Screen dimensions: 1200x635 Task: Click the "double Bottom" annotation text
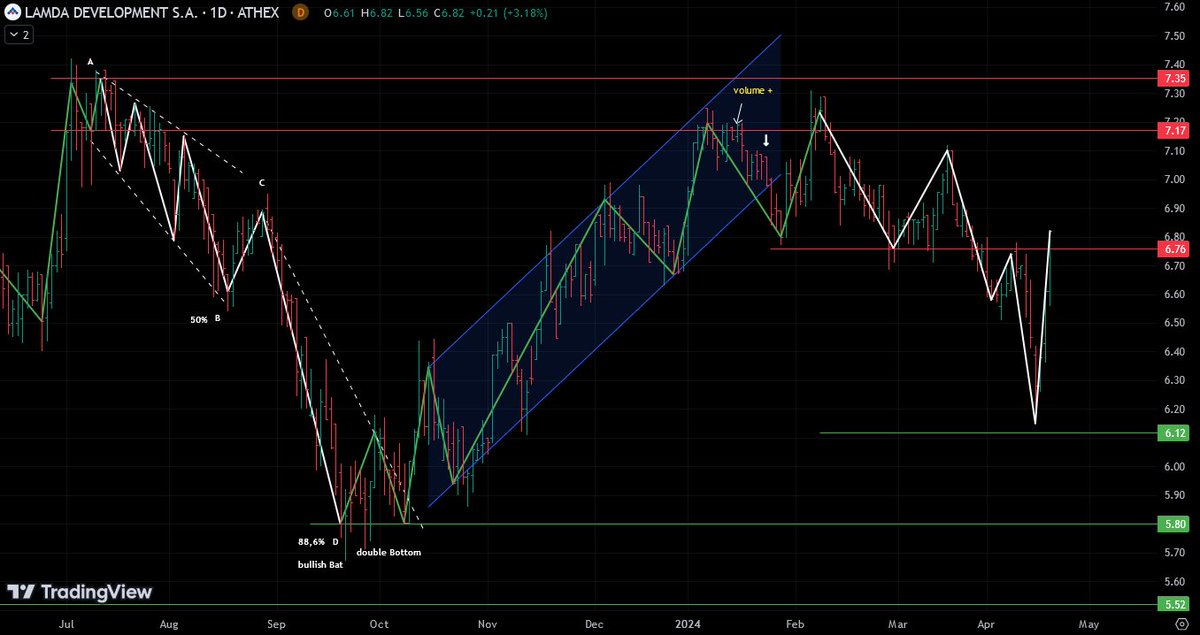[x=390, y=551]
